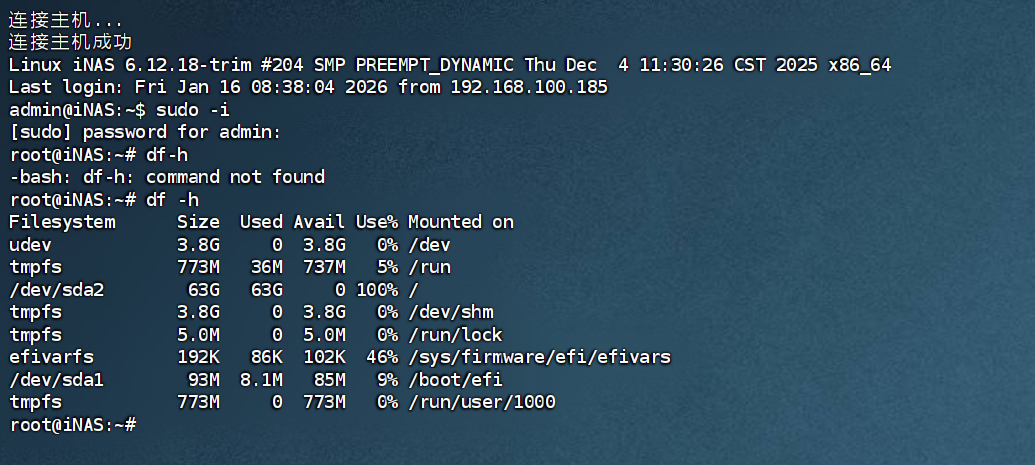
Task: Click the "/run/user/1000" mount path
Action: click(x=481, y=402)
